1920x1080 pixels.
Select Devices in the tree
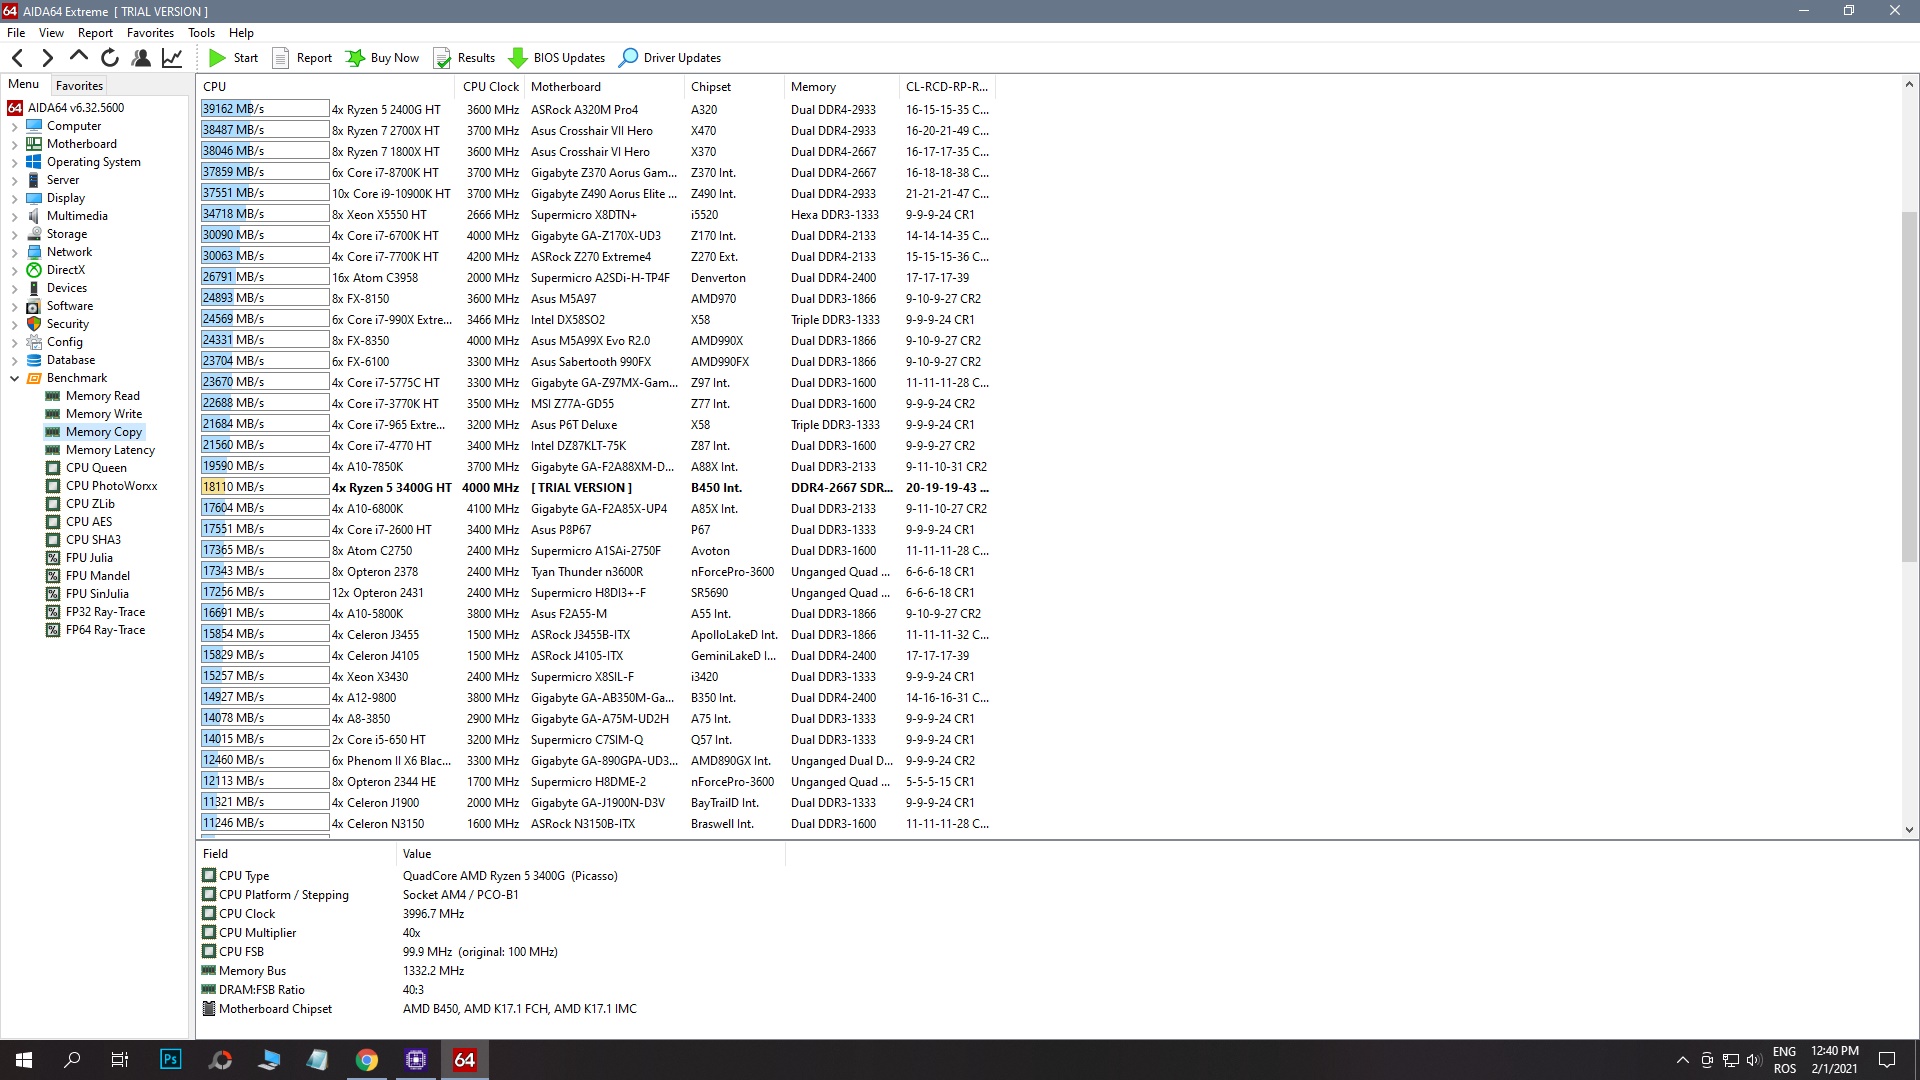point(66,288)
